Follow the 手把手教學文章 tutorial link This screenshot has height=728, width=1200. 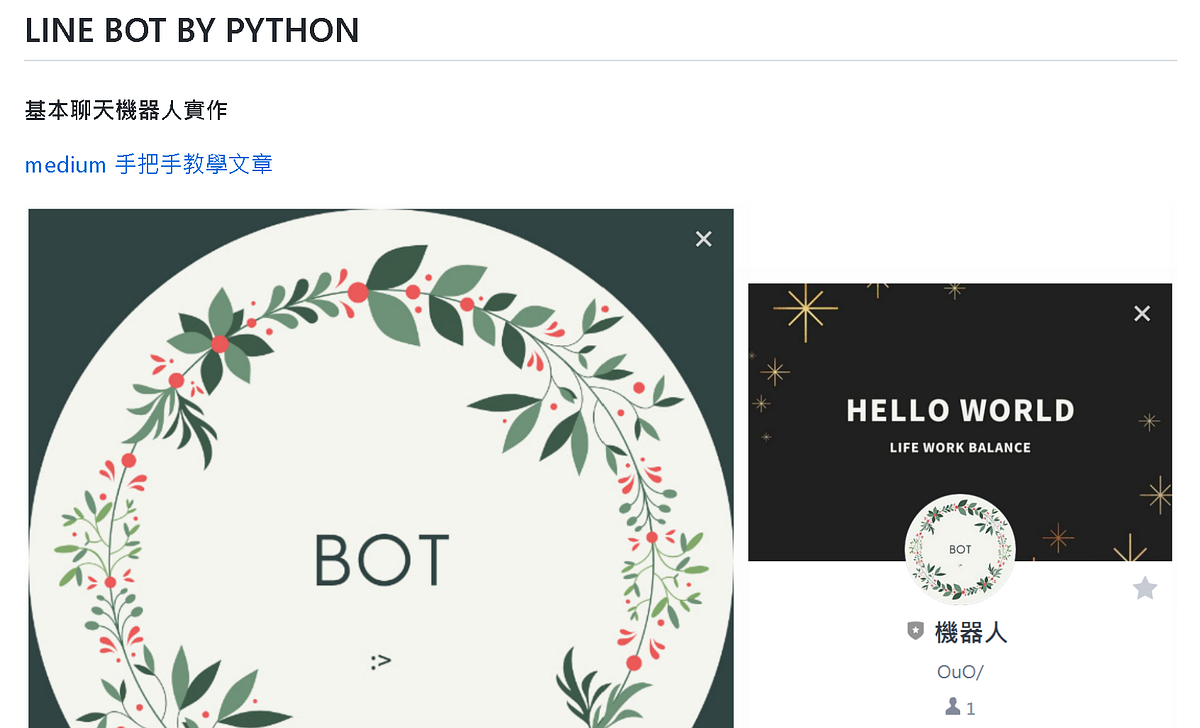pyautogui.click(x=195, y=164)
